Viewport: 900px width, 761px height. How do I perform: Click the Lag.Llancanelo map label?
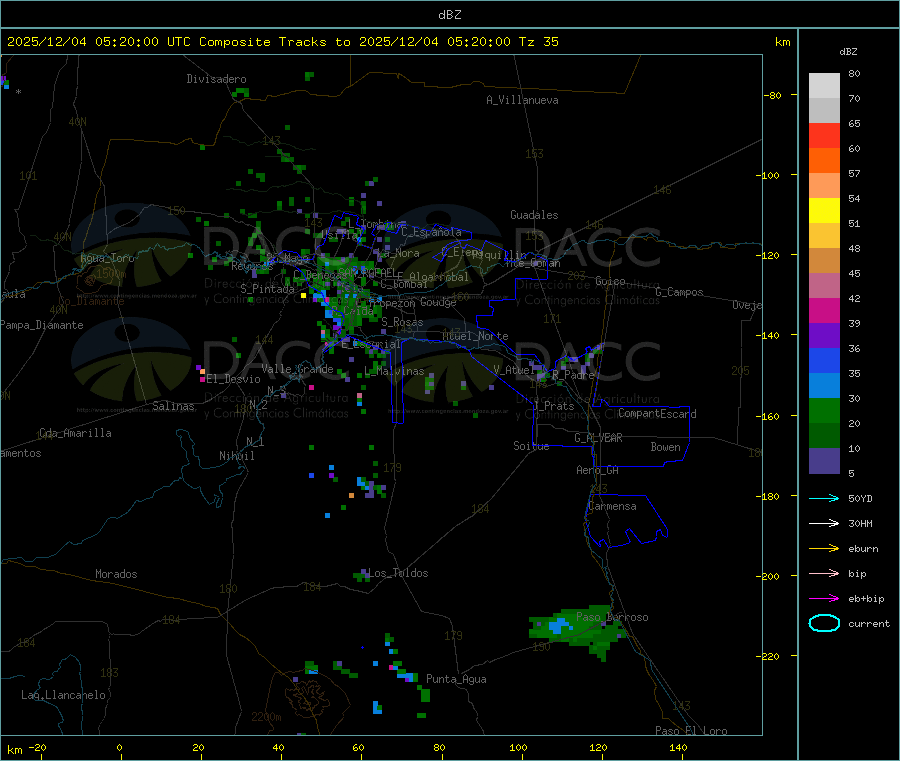click(64, 695)
